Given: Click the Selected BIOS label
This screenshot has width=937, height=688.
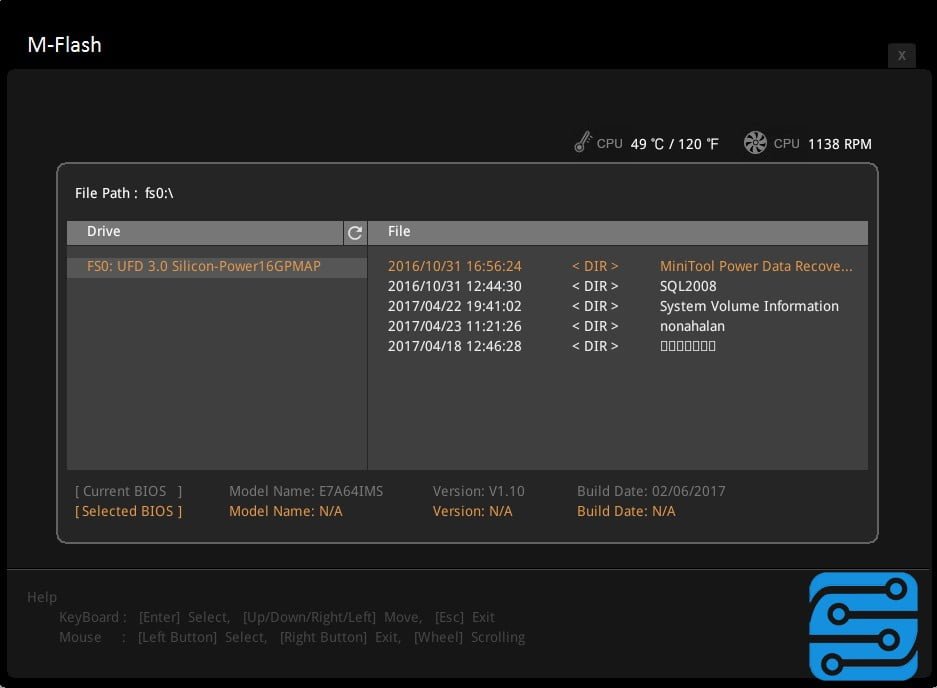Looking at the screenshot, I should tap(129, 512).
